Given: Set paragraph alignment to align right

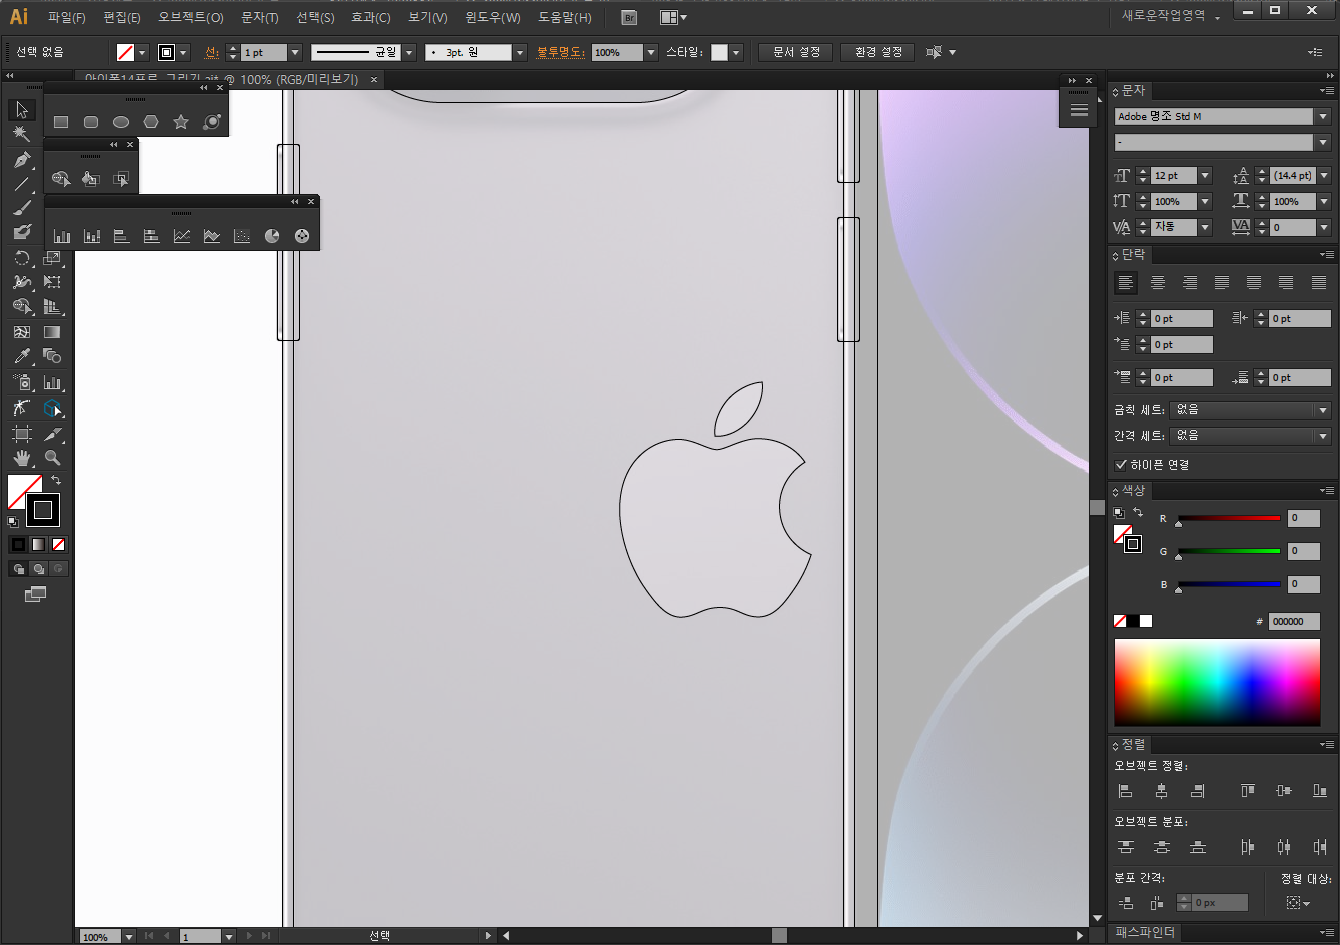Looking at the screenshot, I should coord(1190,283).
